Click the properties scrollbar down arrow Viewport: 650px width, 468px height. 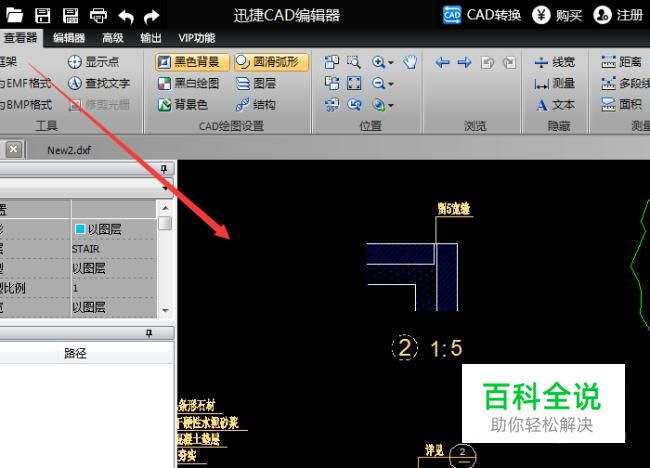(165, 310)
